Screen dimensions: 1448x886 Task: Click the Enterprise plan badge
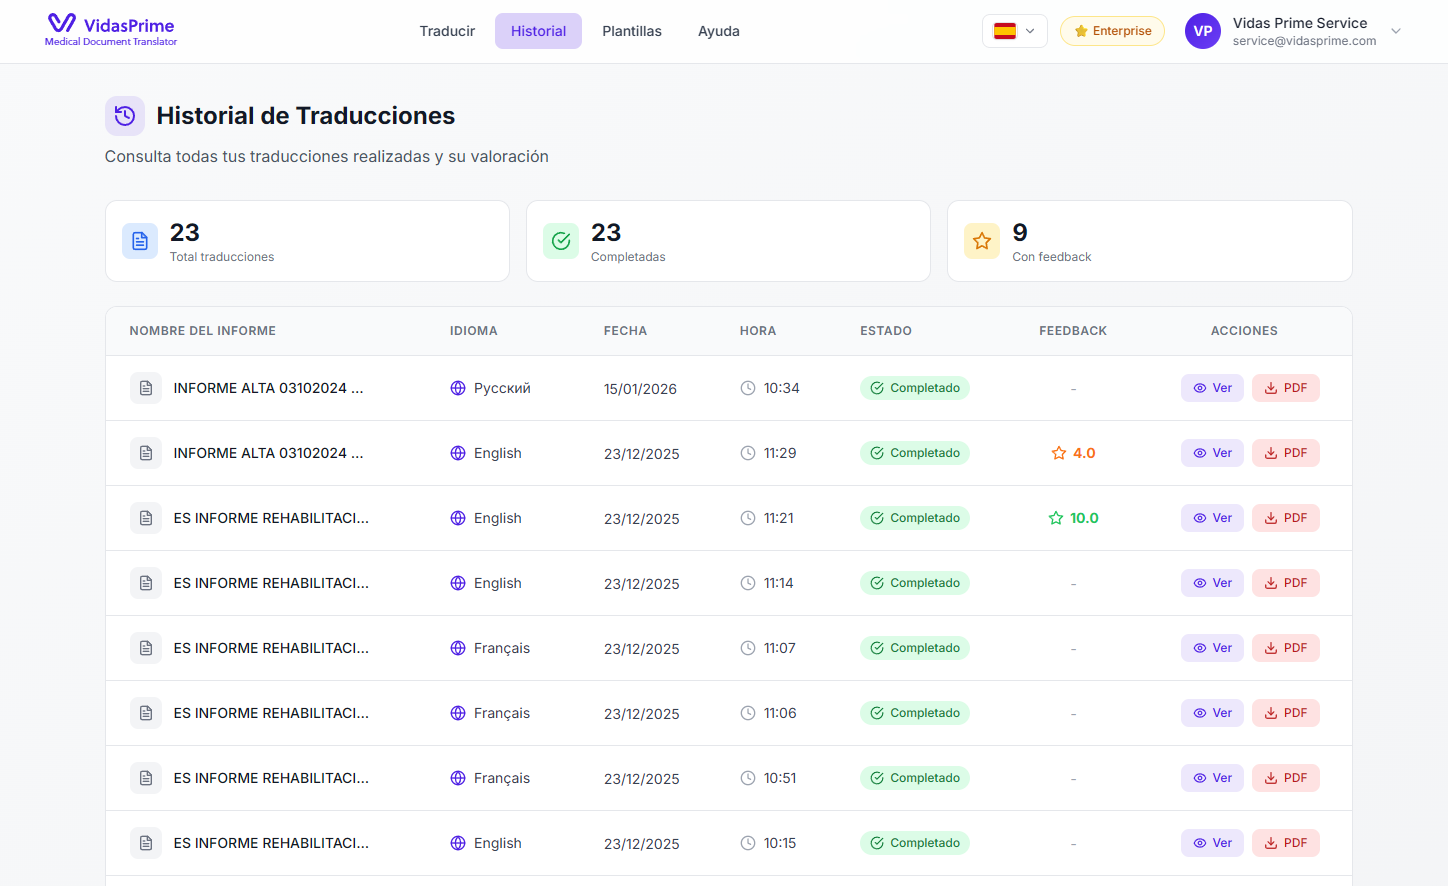(x=1112, y=31)
